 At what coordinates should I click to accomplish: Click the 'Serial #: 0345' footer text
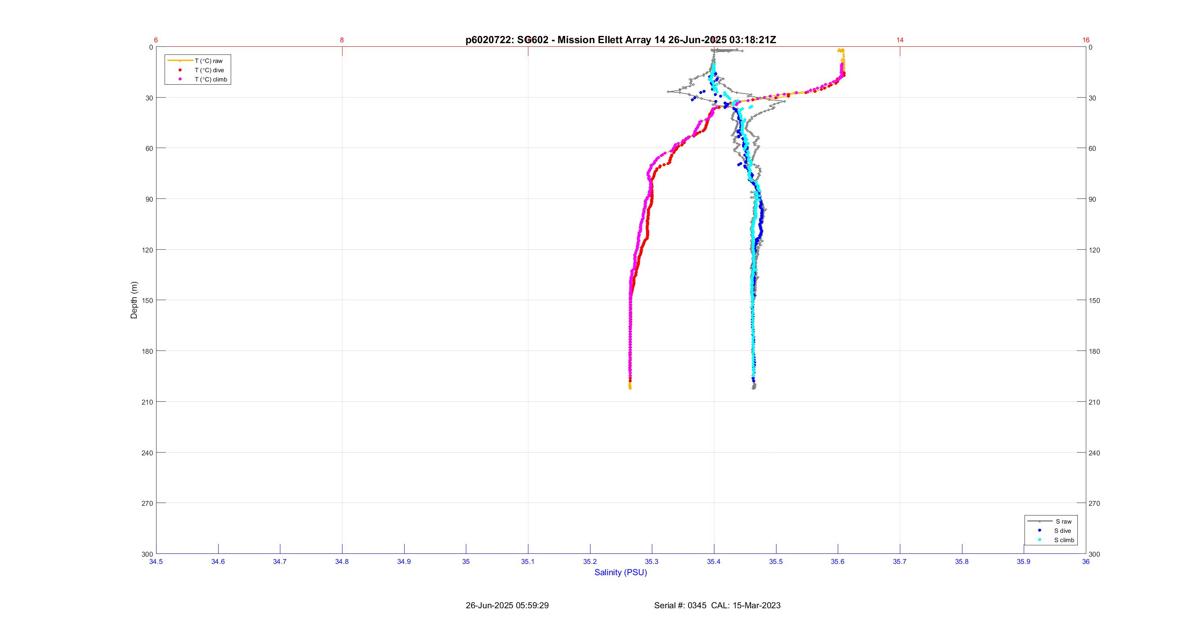682,605
